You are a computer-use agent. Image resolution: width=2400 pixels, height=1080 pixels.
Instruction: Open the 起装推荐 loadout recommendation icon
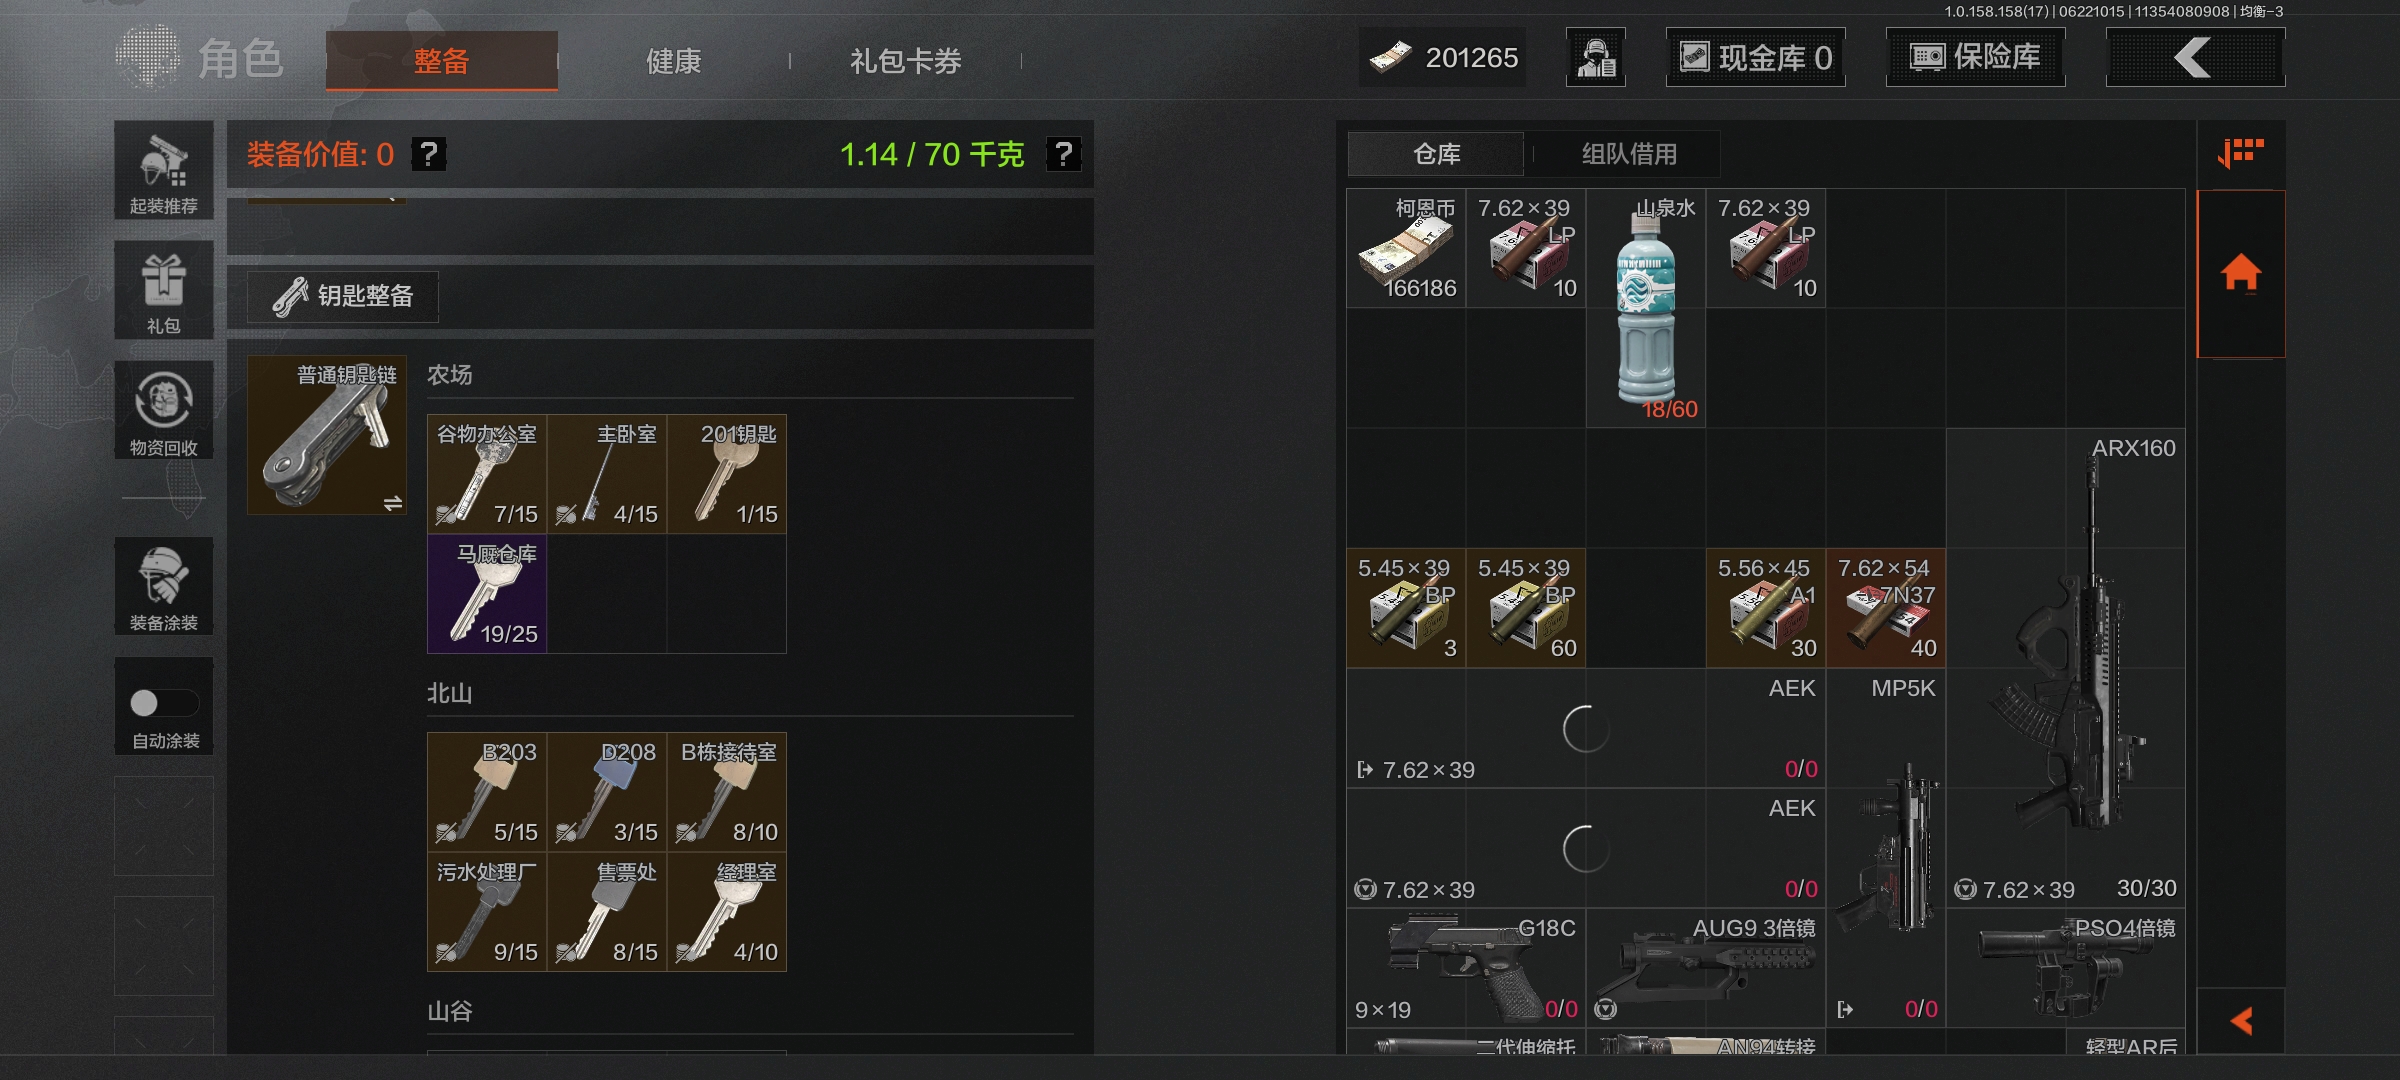click(164, 171)
